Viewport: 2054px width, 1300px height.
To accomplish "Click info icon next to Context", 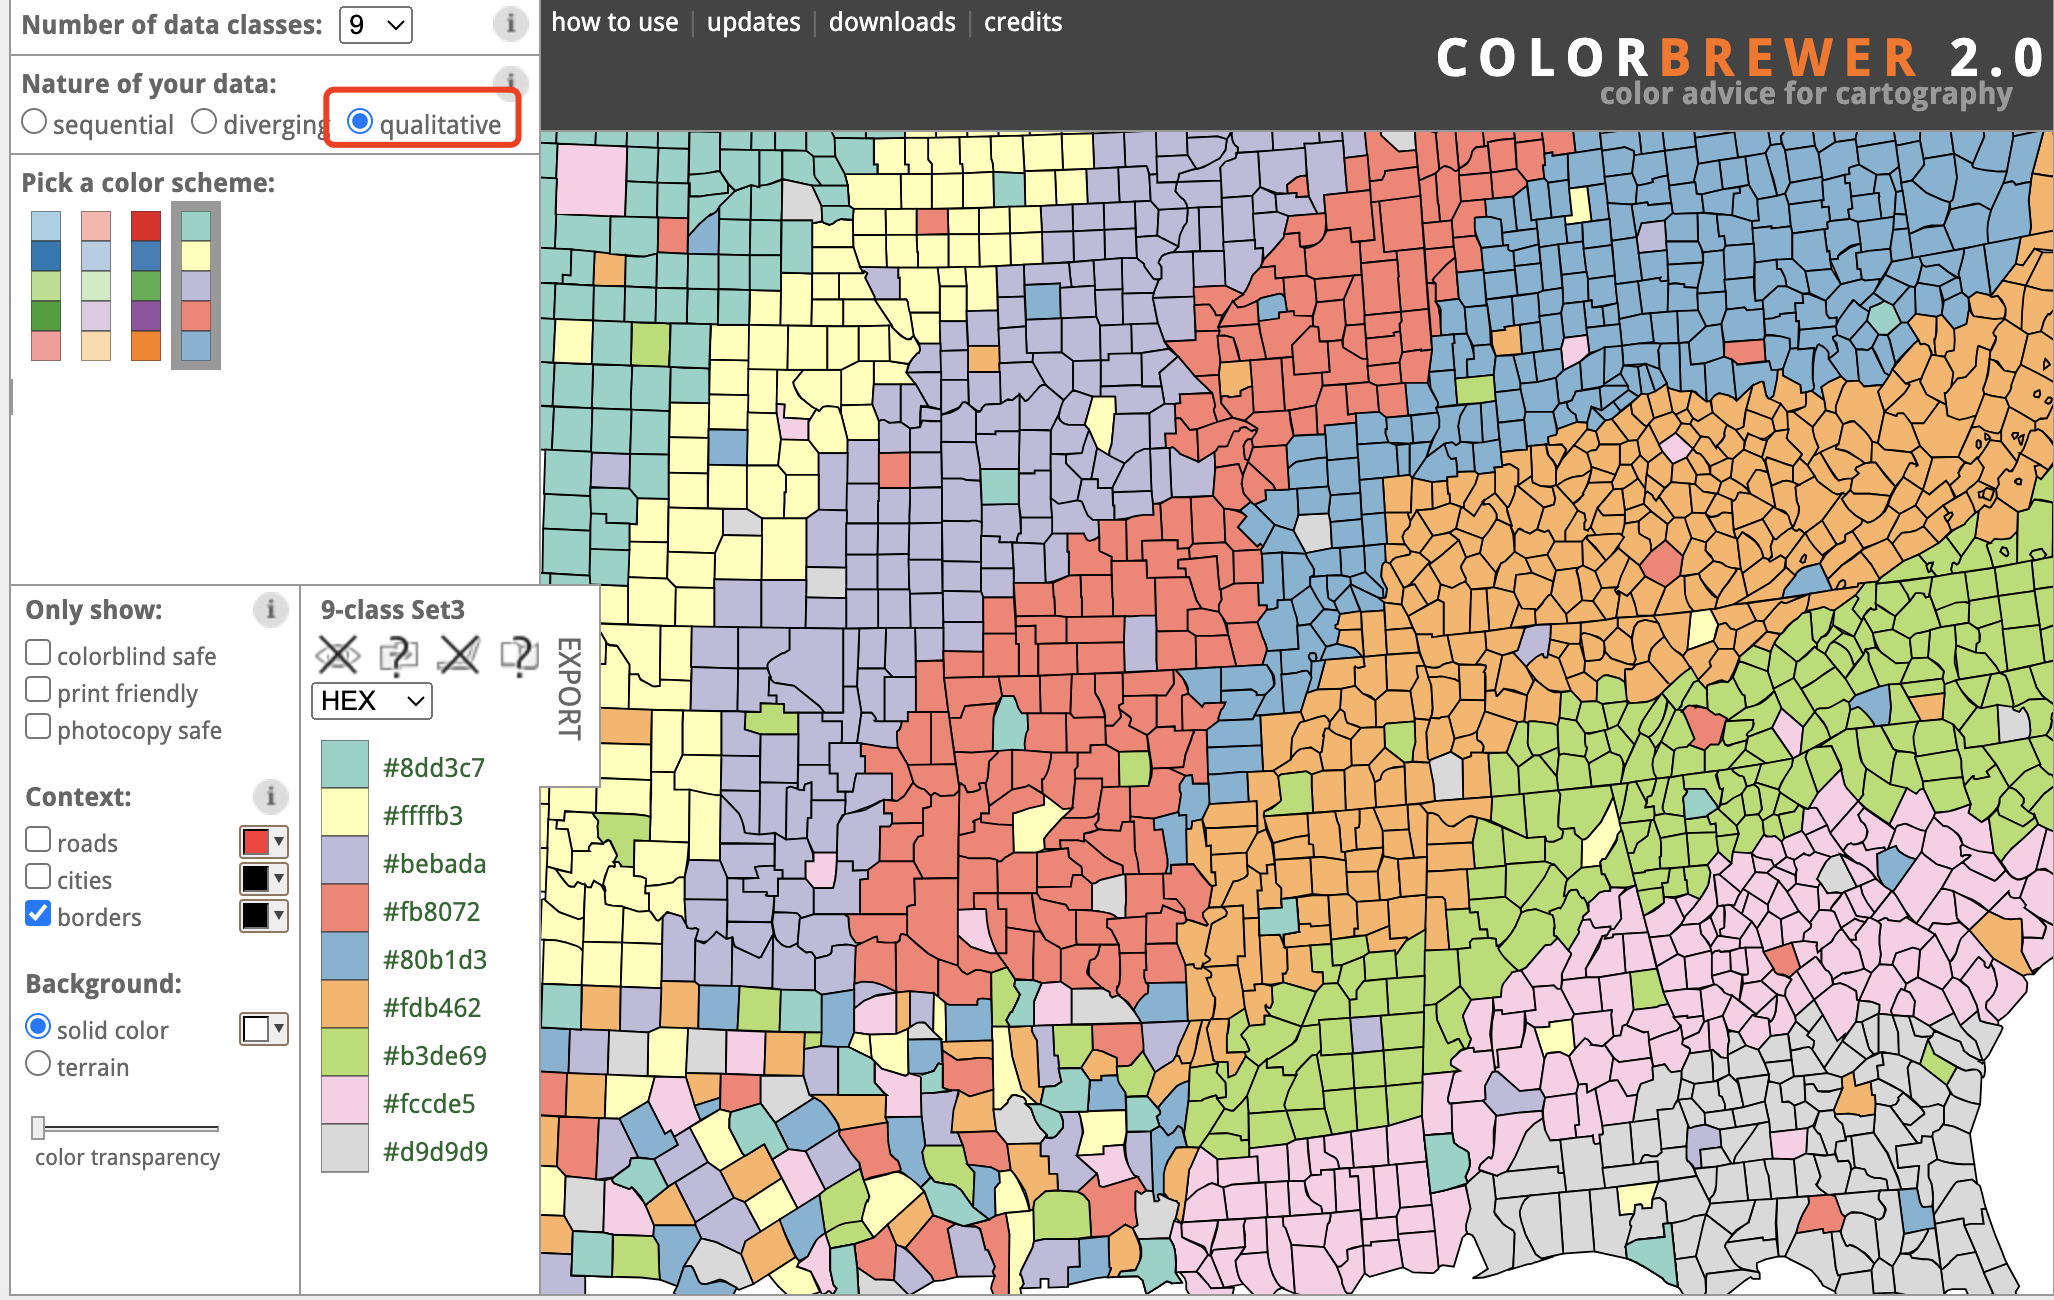I will point(270,796).
